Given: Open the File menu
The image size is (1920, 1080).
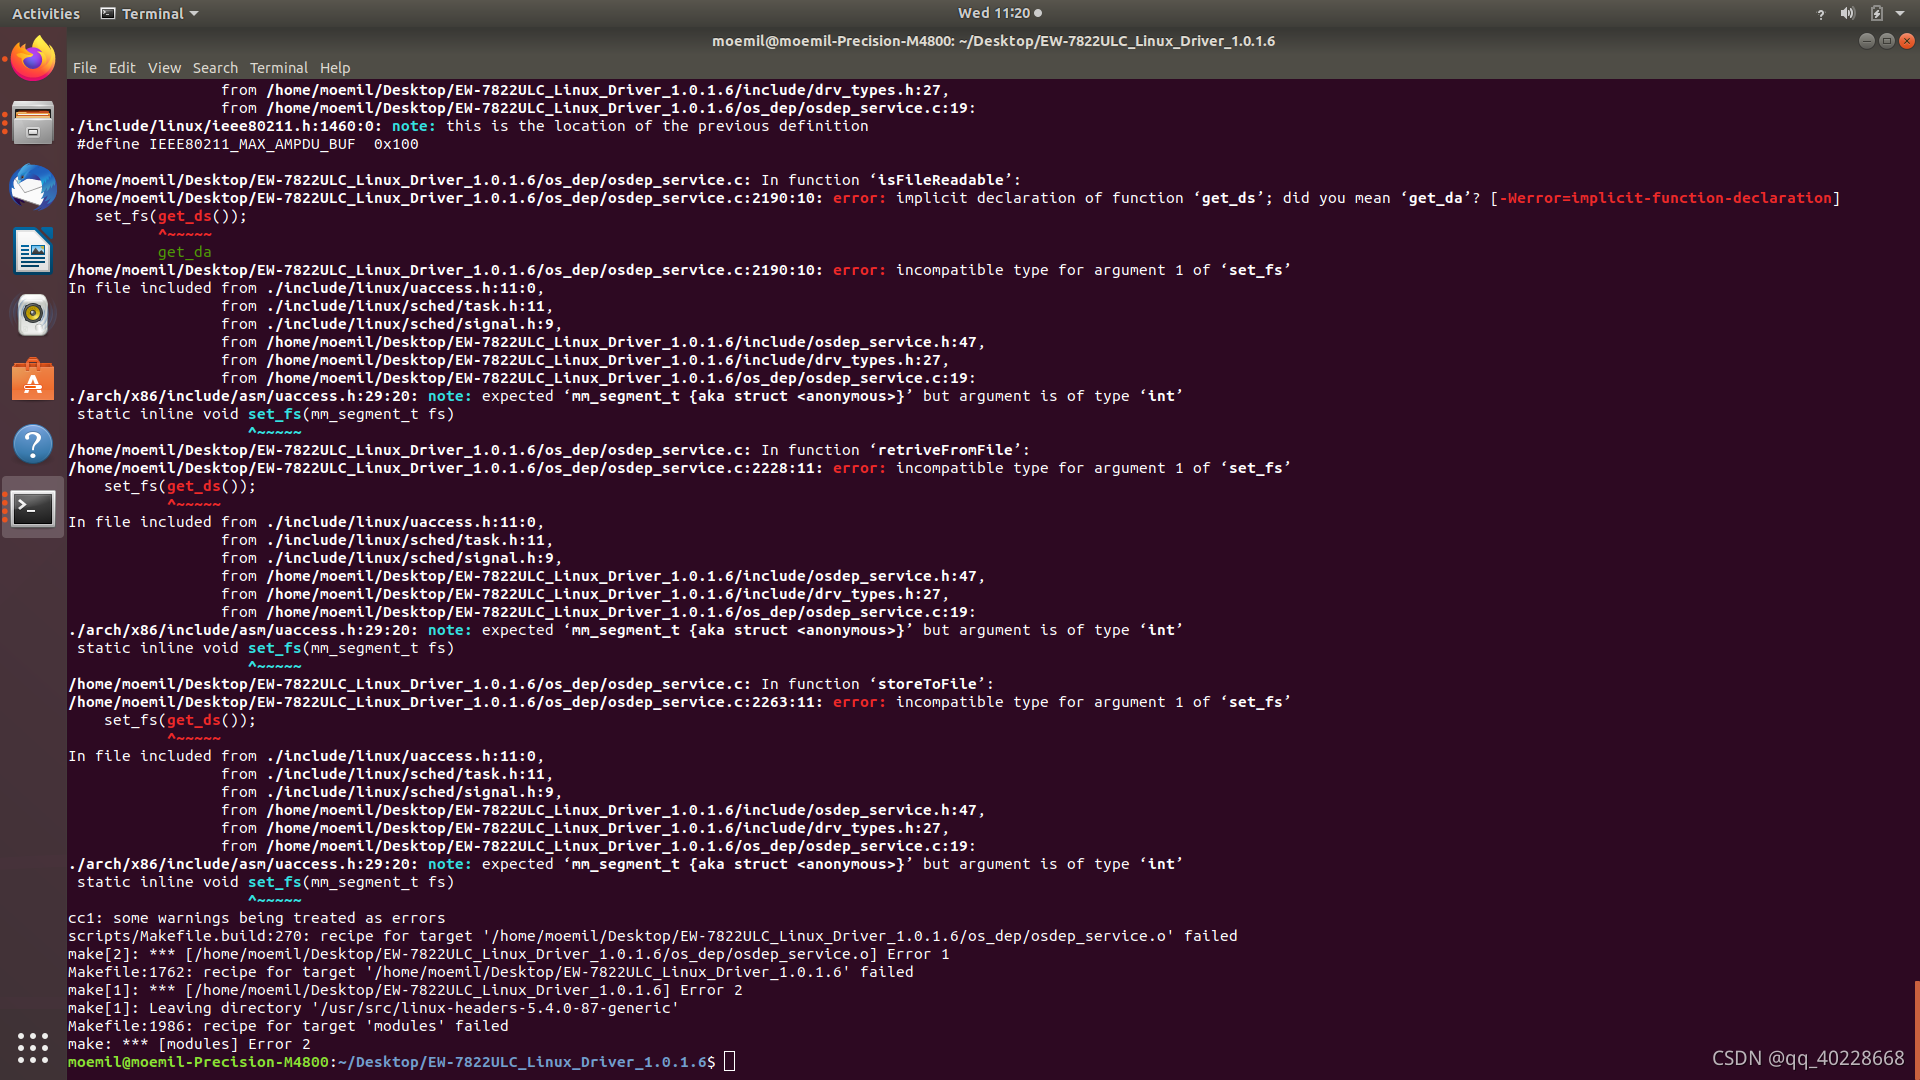Looking at the screenshot, I should [84, 68].
